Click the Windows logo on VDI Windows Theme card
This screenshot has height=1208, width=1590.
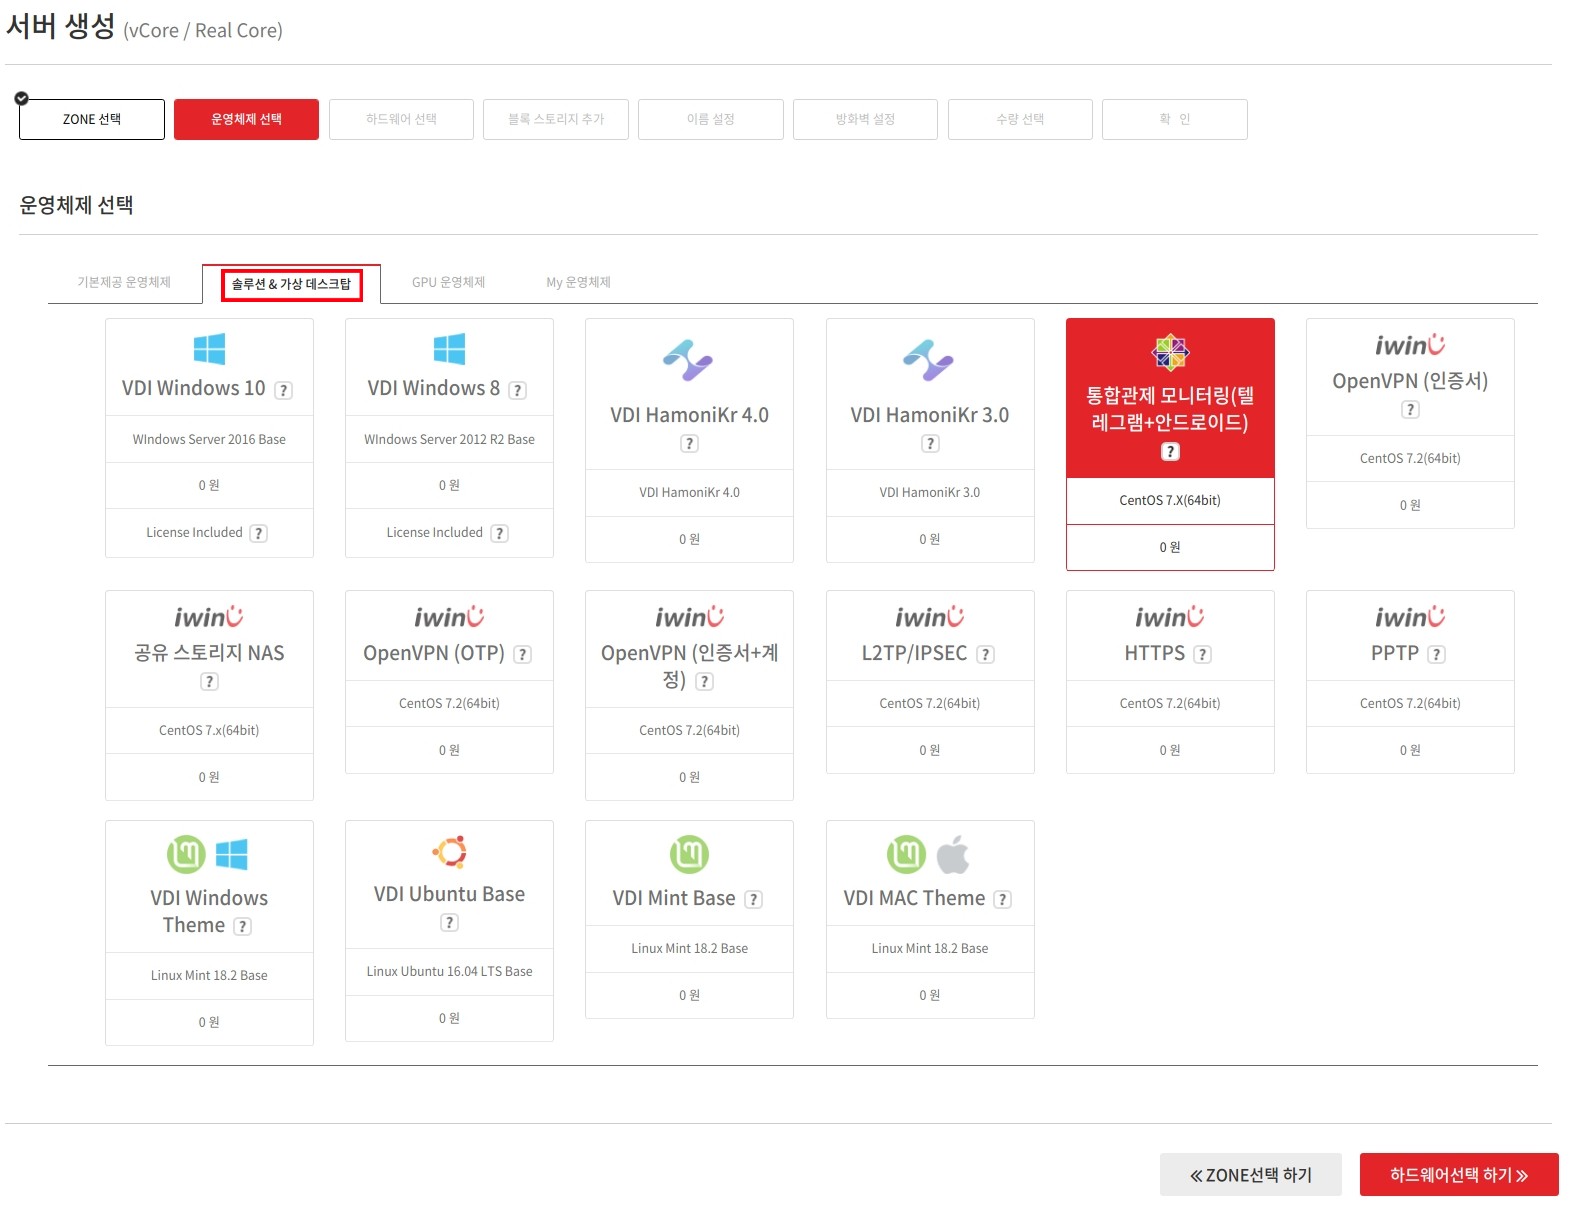point(232,854)
